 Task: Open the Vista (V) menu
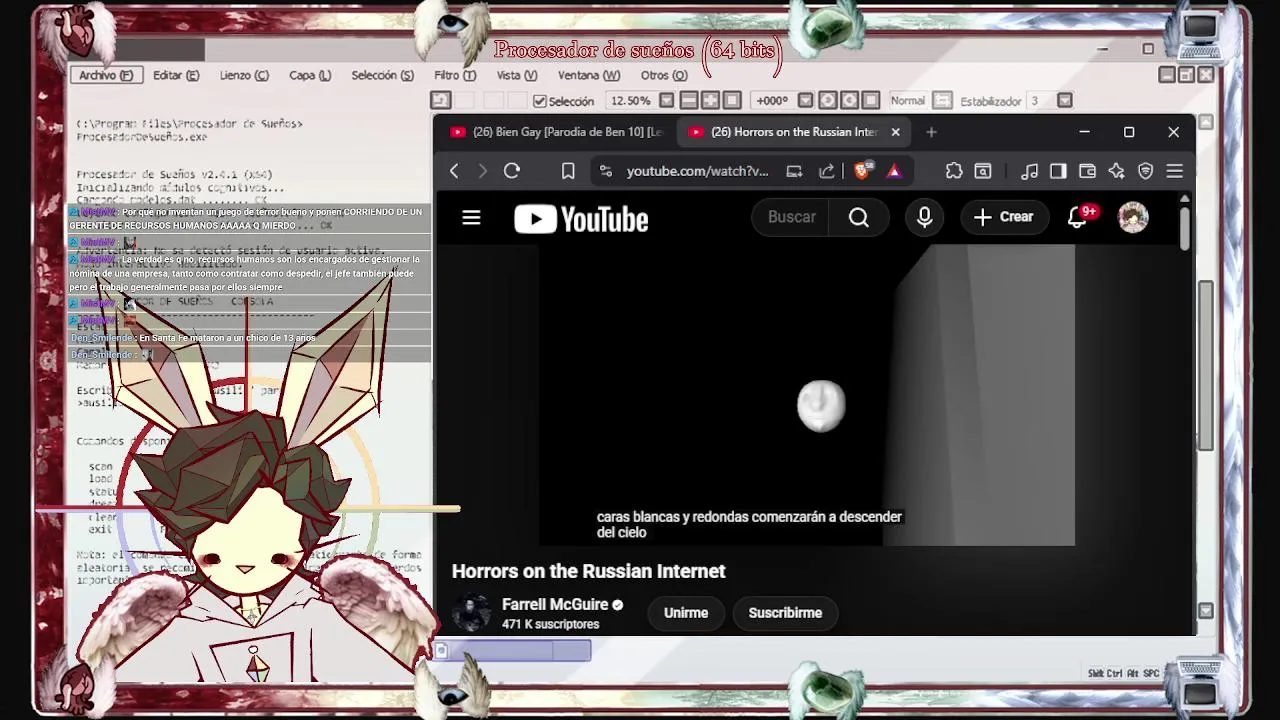click(517, 75)
